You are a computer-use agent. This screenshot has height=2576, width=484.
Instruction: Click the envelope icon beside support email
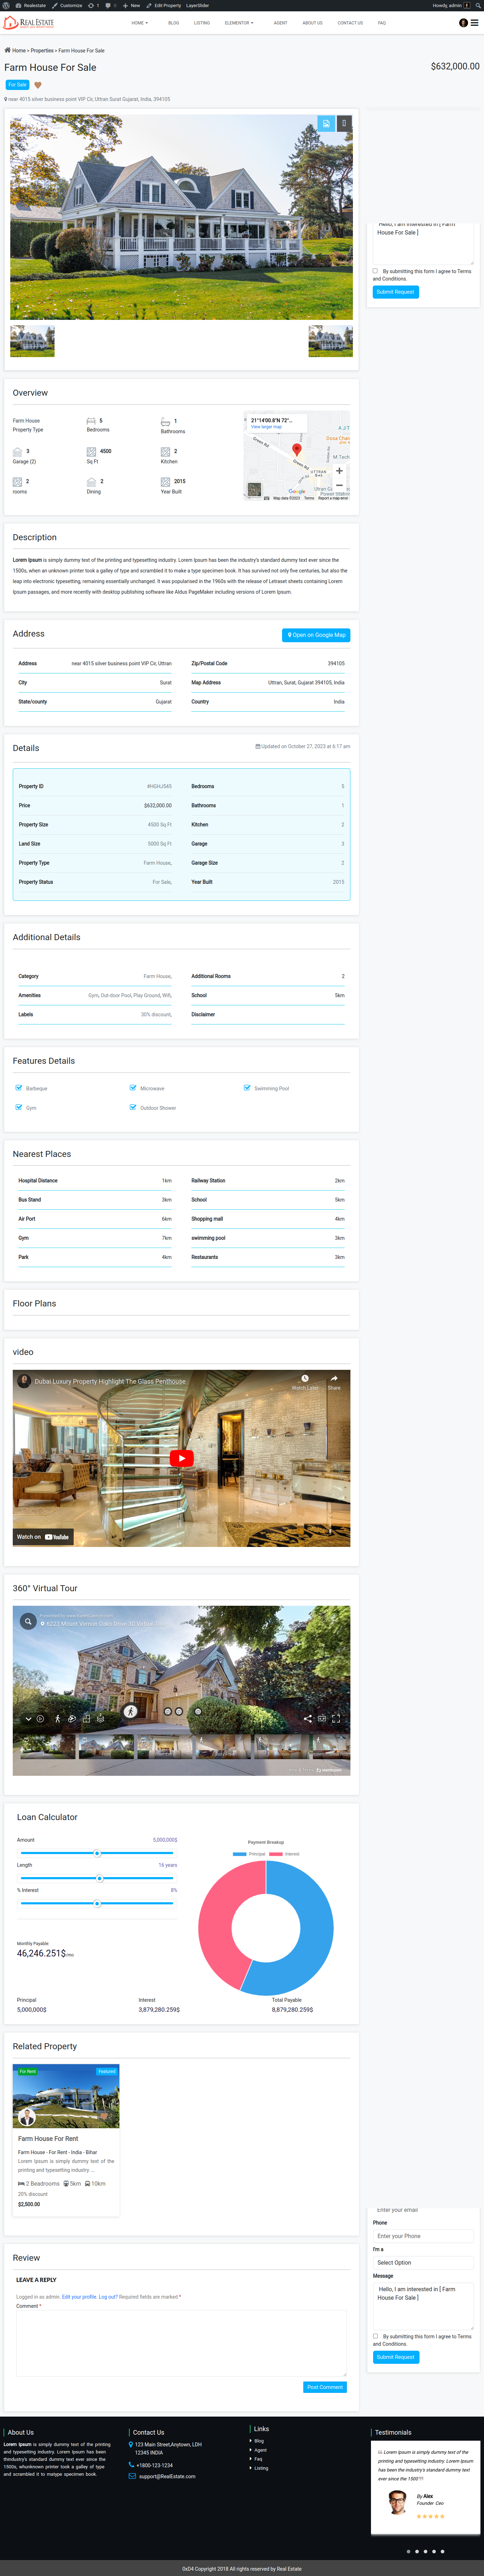[132, 2476]
